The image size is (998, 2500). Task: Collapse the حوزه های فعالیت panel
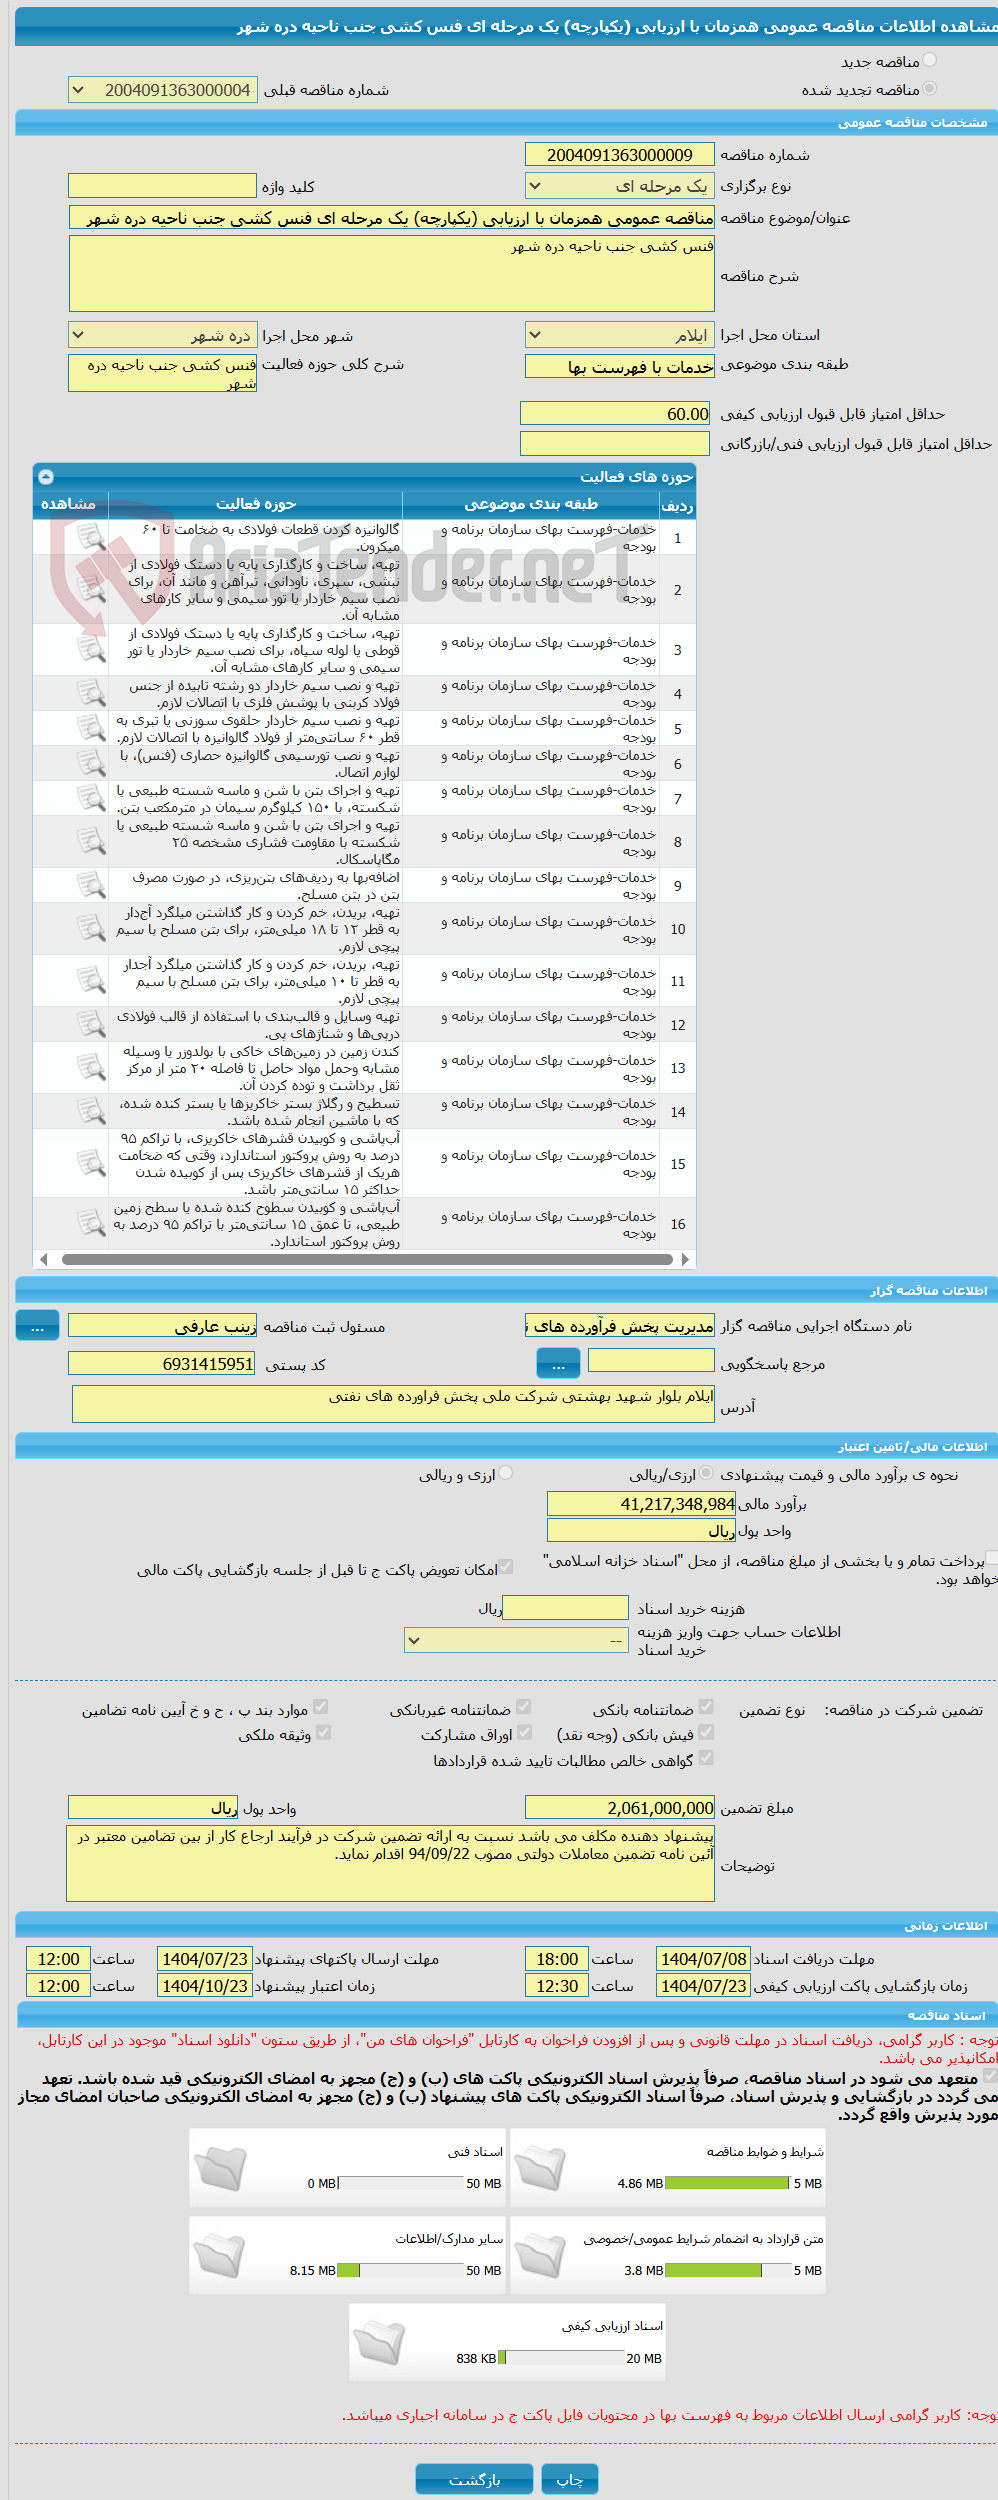click(46, 477)
